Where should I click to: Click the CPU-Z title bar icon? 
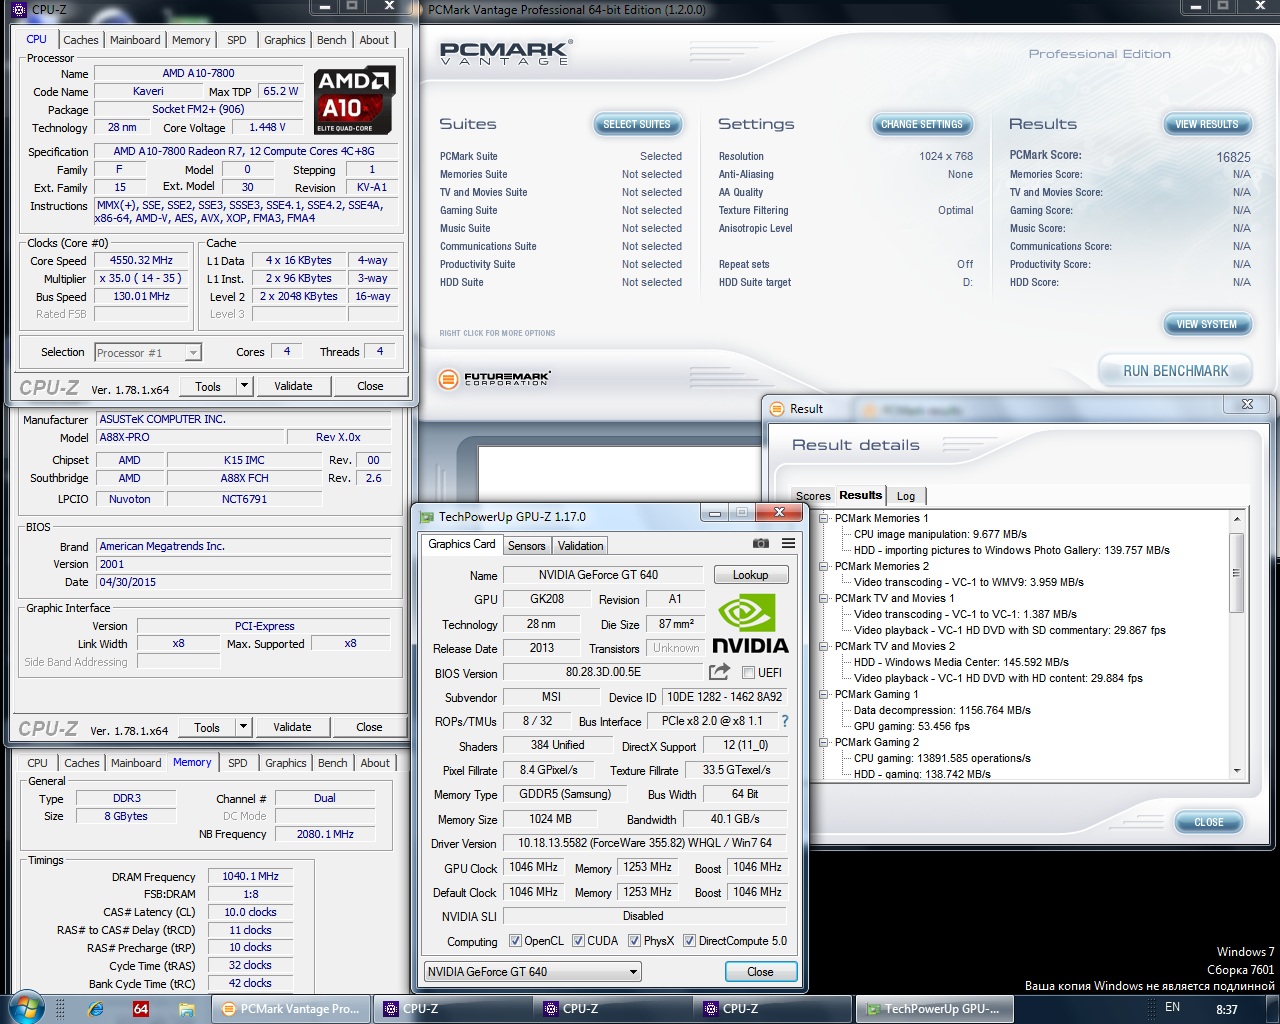[19, 10]
